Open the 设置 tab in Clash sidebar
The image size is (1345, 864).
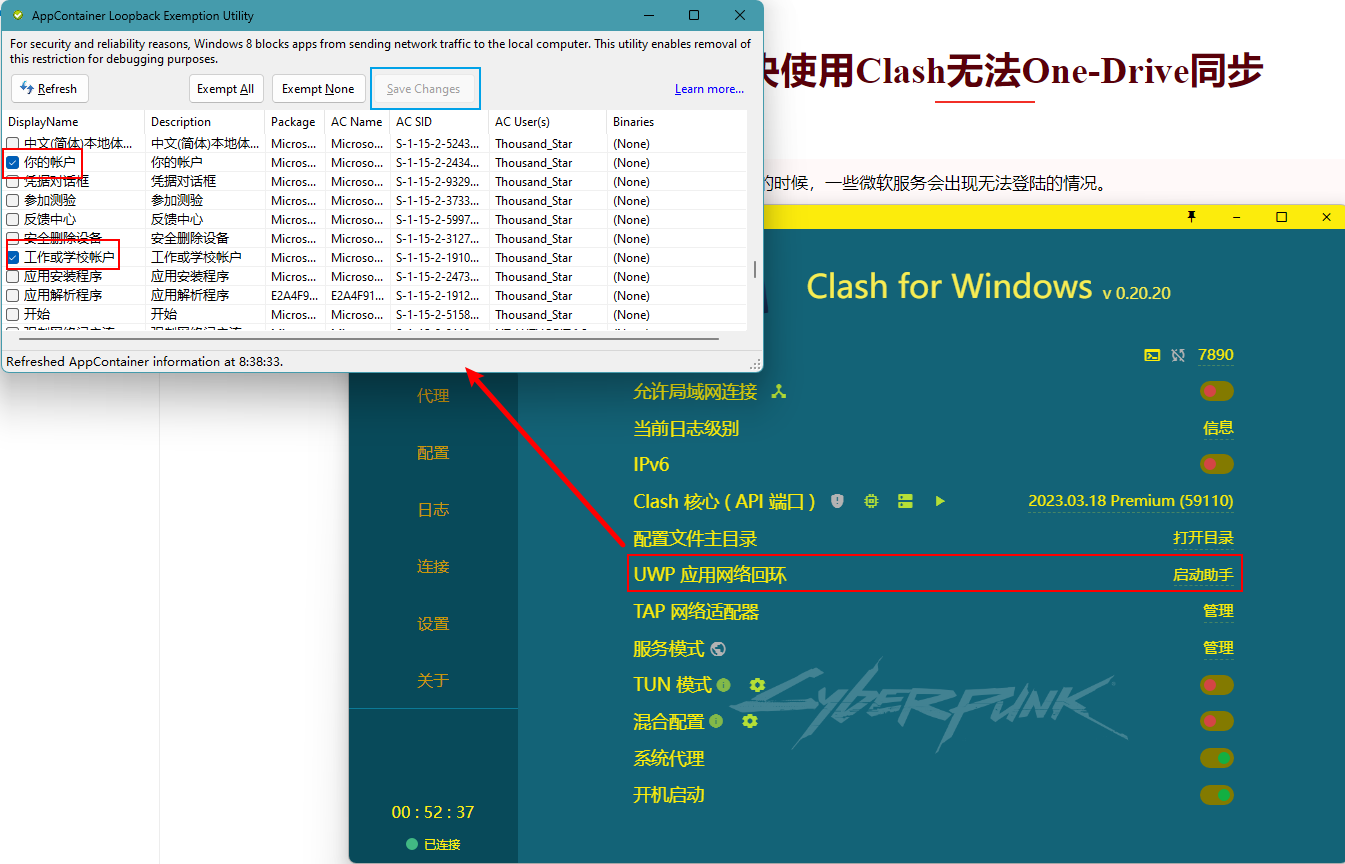pyautogui.click(x=433, y=624)
